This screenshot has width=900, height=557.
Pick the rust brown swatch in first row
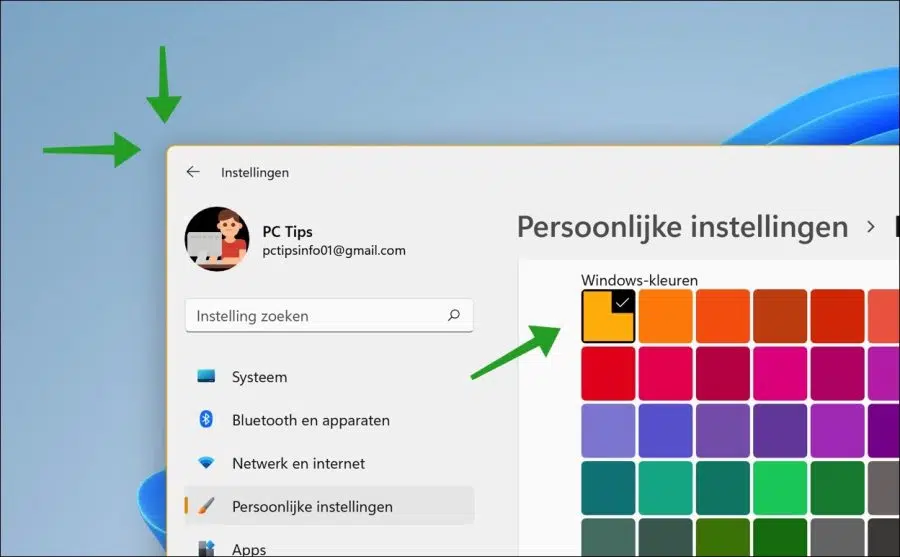pos(780,316)
